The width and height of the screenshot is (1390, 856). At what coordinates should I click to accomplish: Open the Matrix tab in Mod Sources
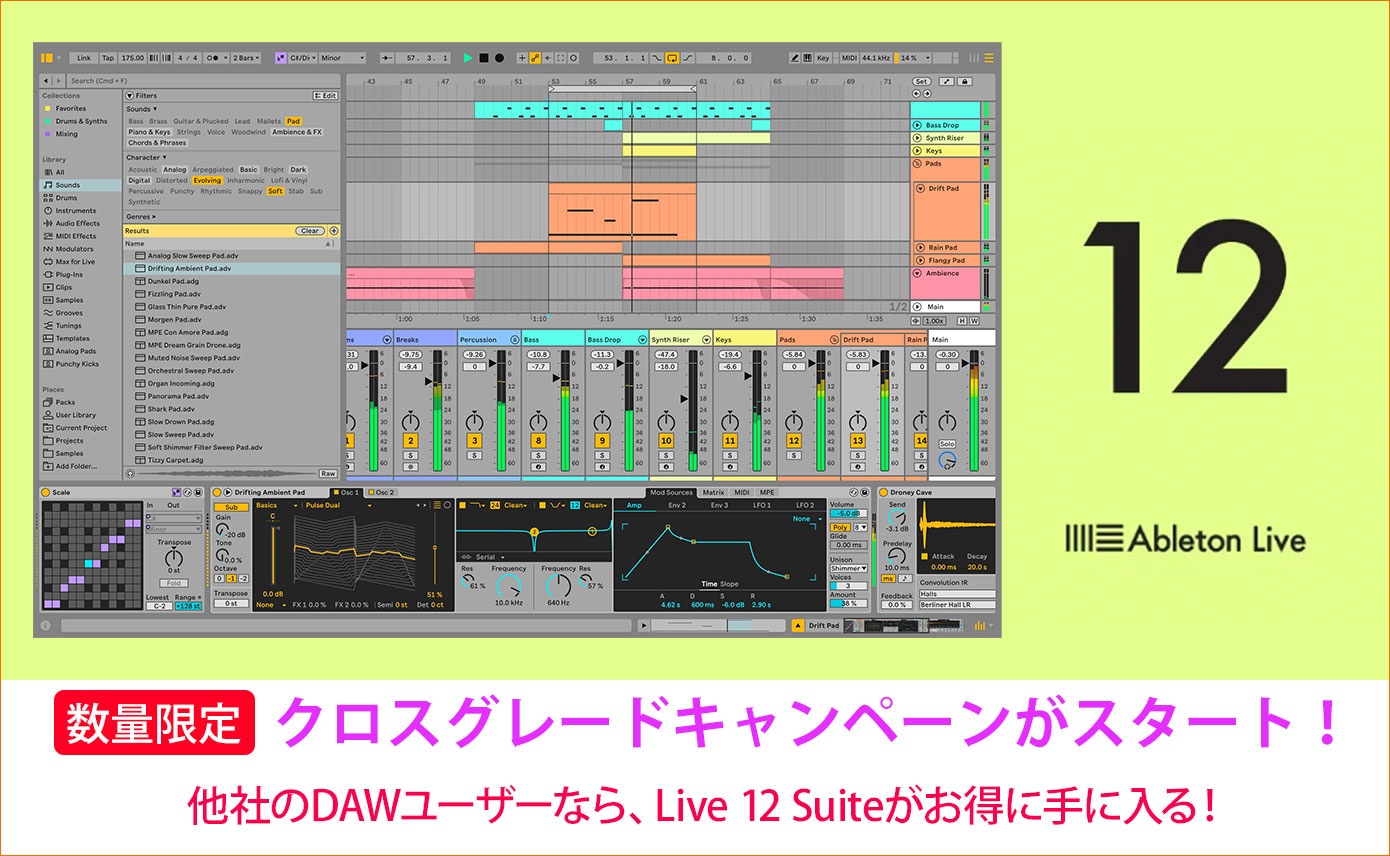(x=715, y=492)
